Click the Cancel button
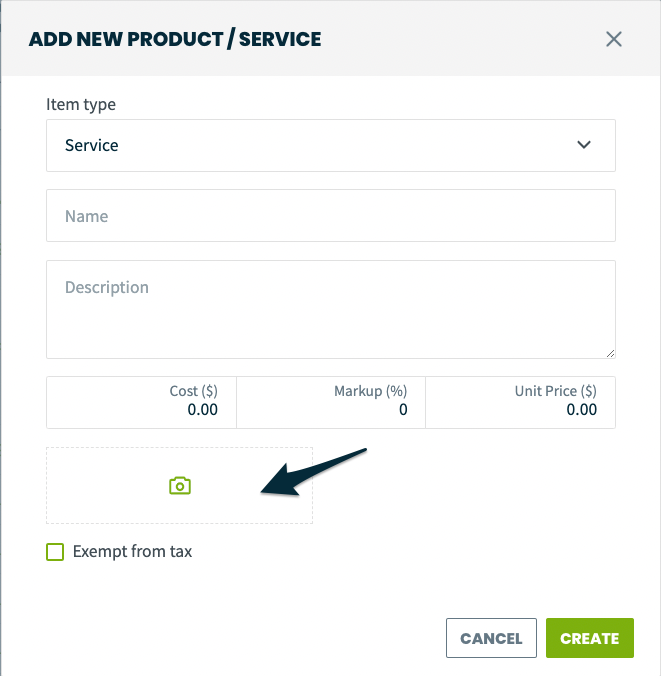Viewport: 661px width, 676px height. (491, 638)
